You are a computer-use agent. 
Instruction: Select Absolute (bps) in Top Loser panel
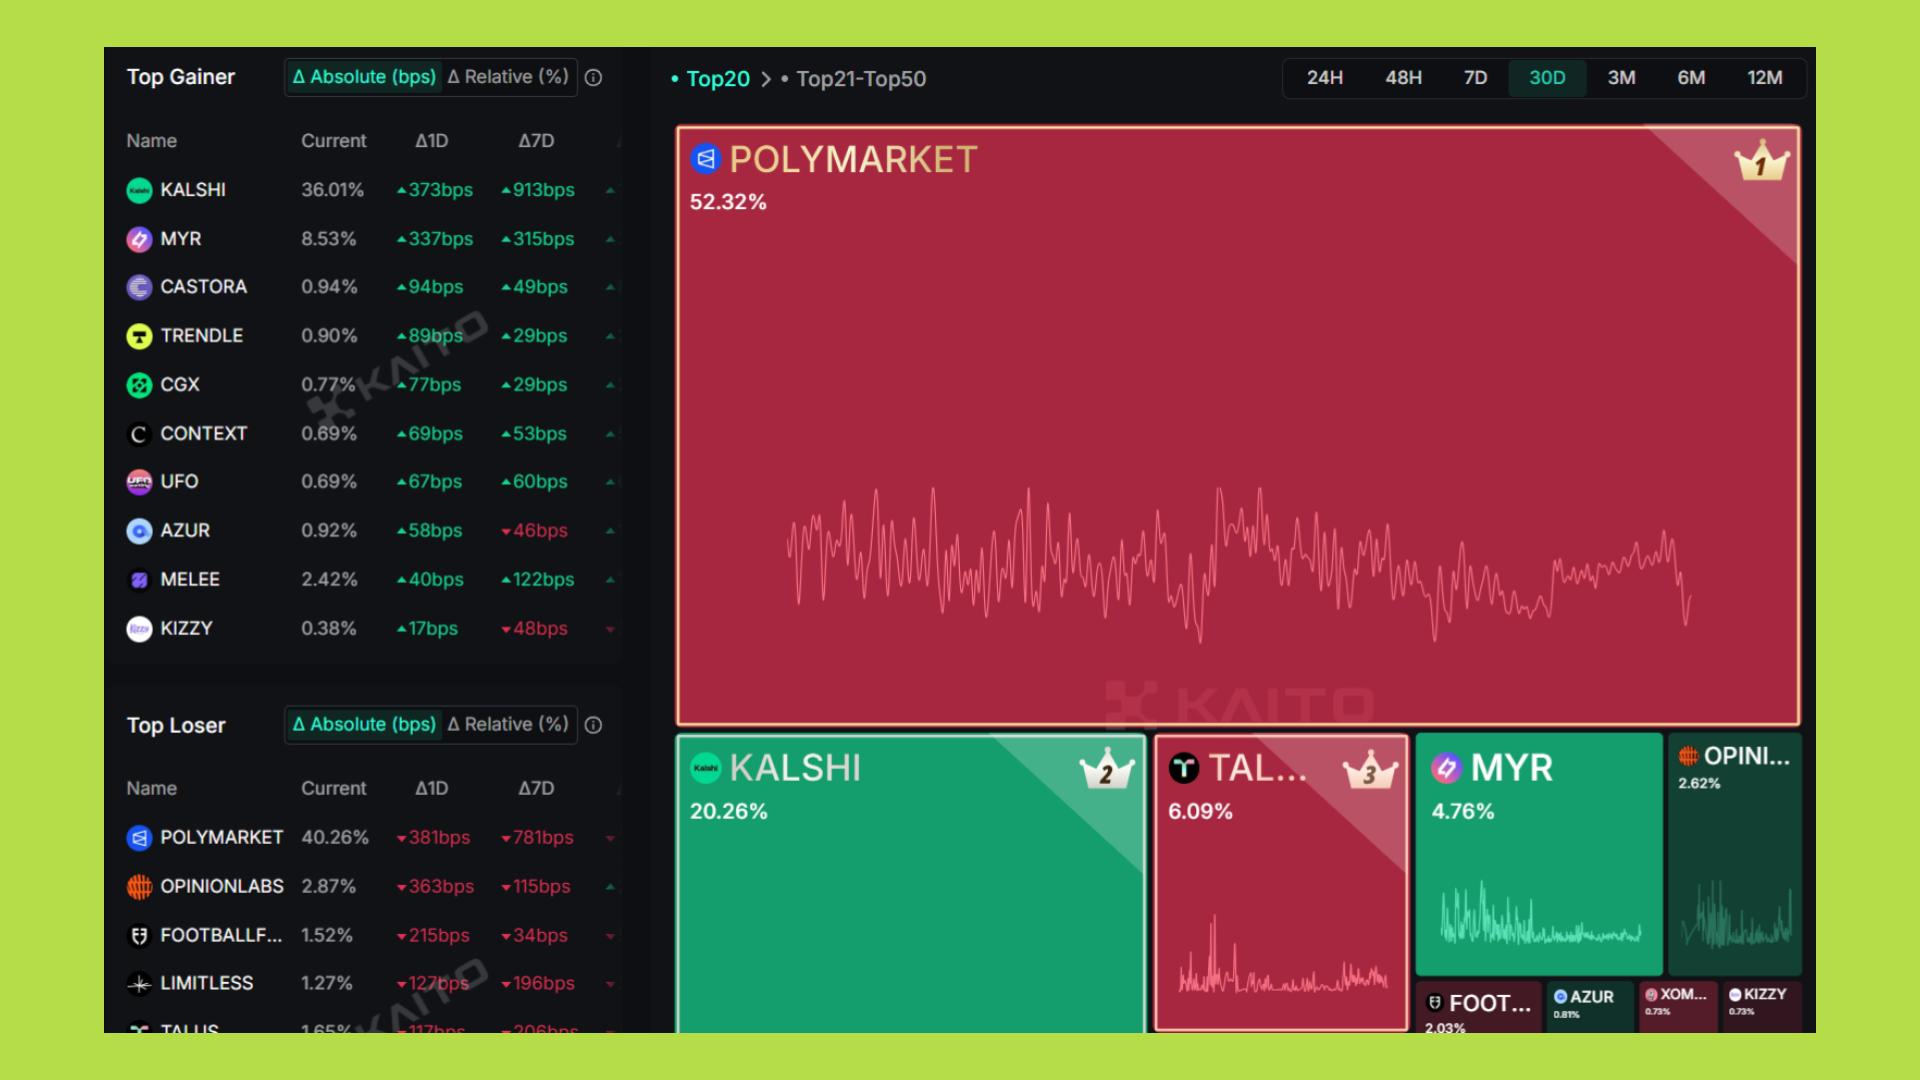364,724
